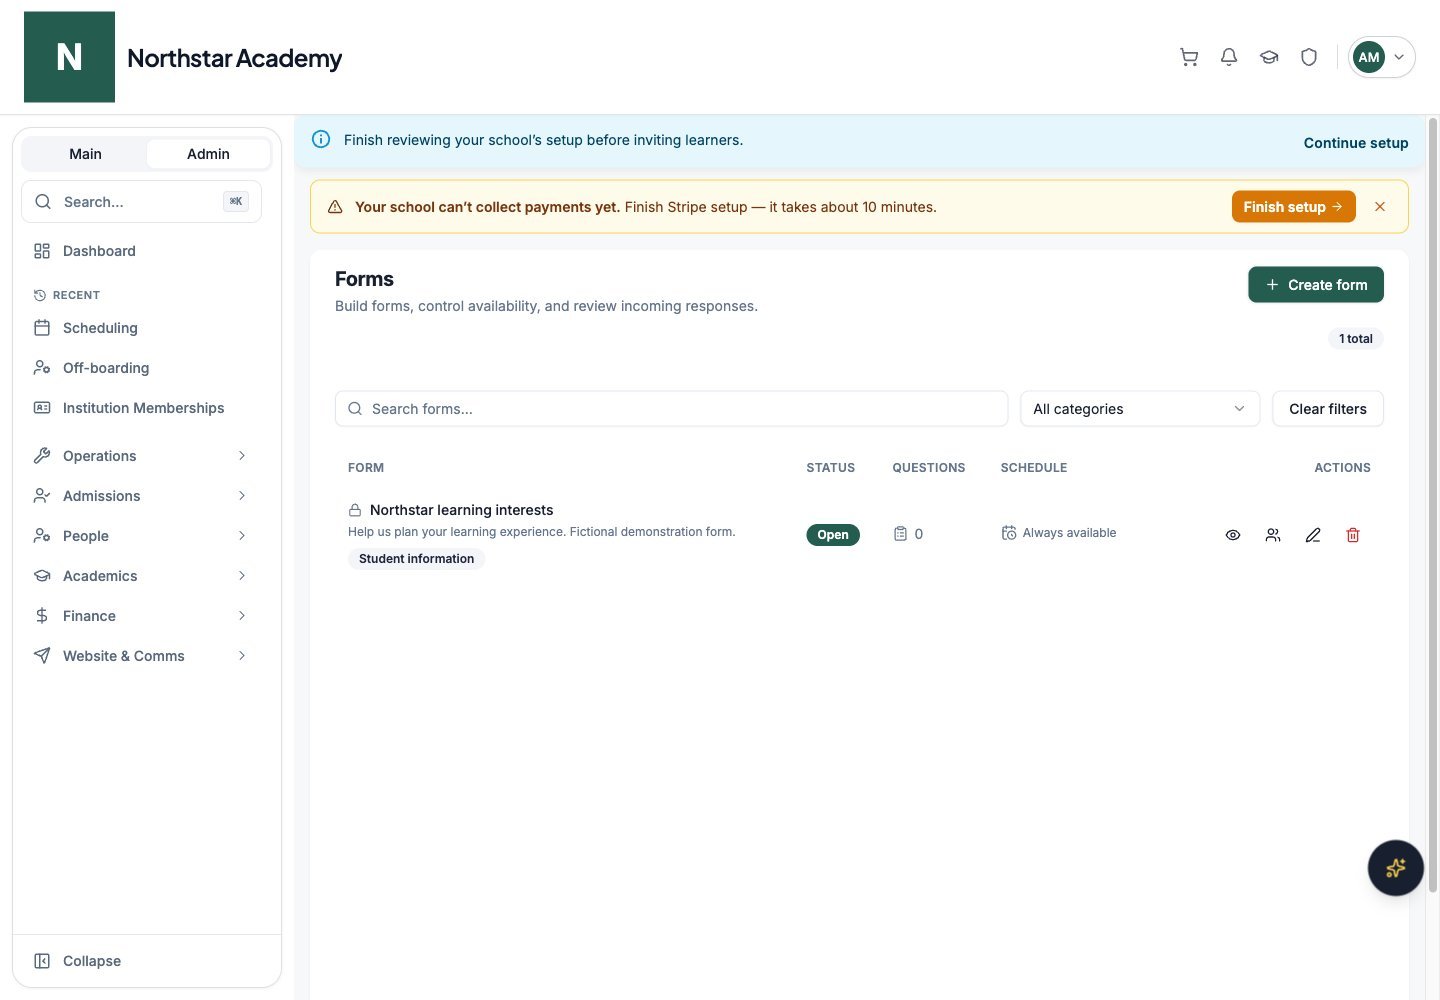Open Scheduling from recent items

(x=141, y=328)
